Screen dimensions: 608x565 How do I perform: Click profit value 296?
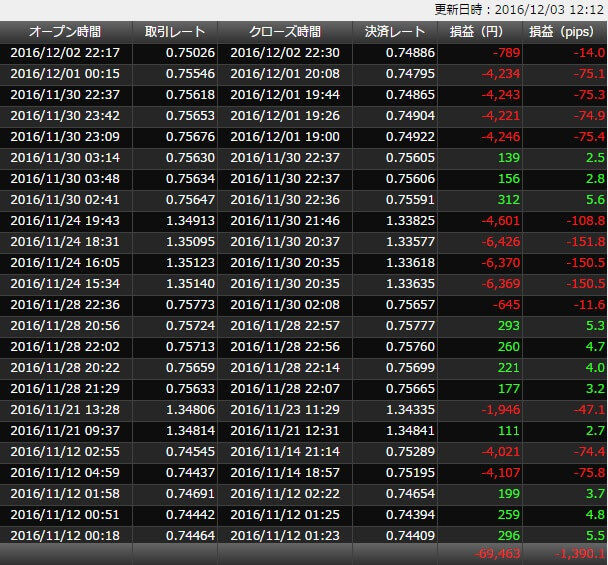(x=509, y=535)
